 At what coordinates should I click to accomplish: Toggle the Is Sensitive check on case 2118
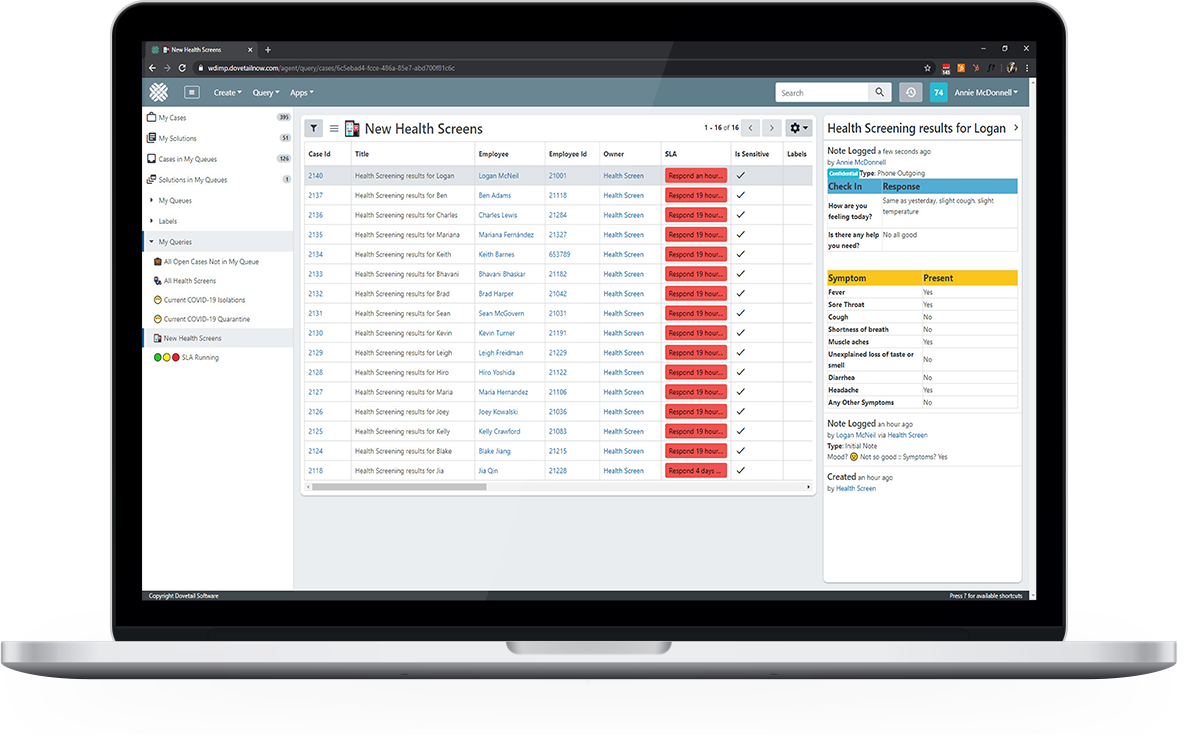coord(740,470)
